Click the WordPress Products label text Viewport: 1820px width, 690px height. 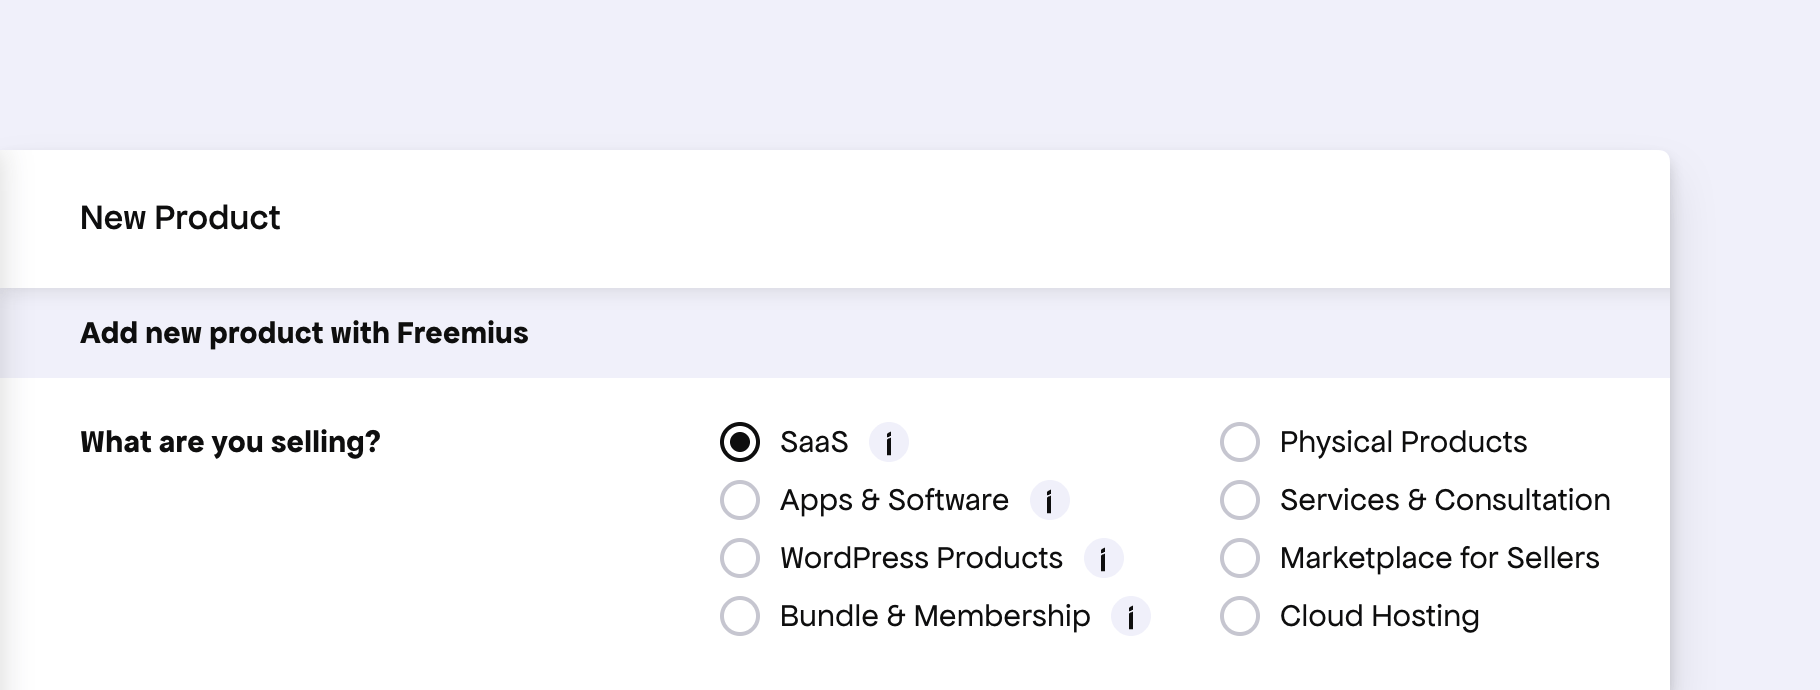pyautogui.click(x=921, y=558)
